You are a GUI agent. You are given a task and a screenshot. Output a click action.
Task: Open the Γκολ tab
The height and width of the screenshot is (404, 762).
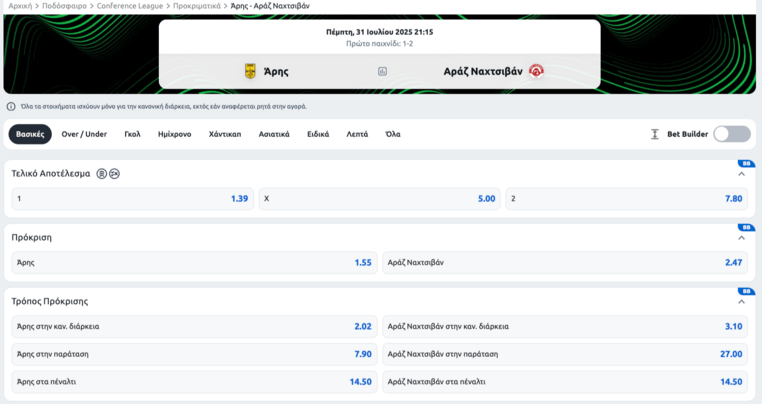132,134
